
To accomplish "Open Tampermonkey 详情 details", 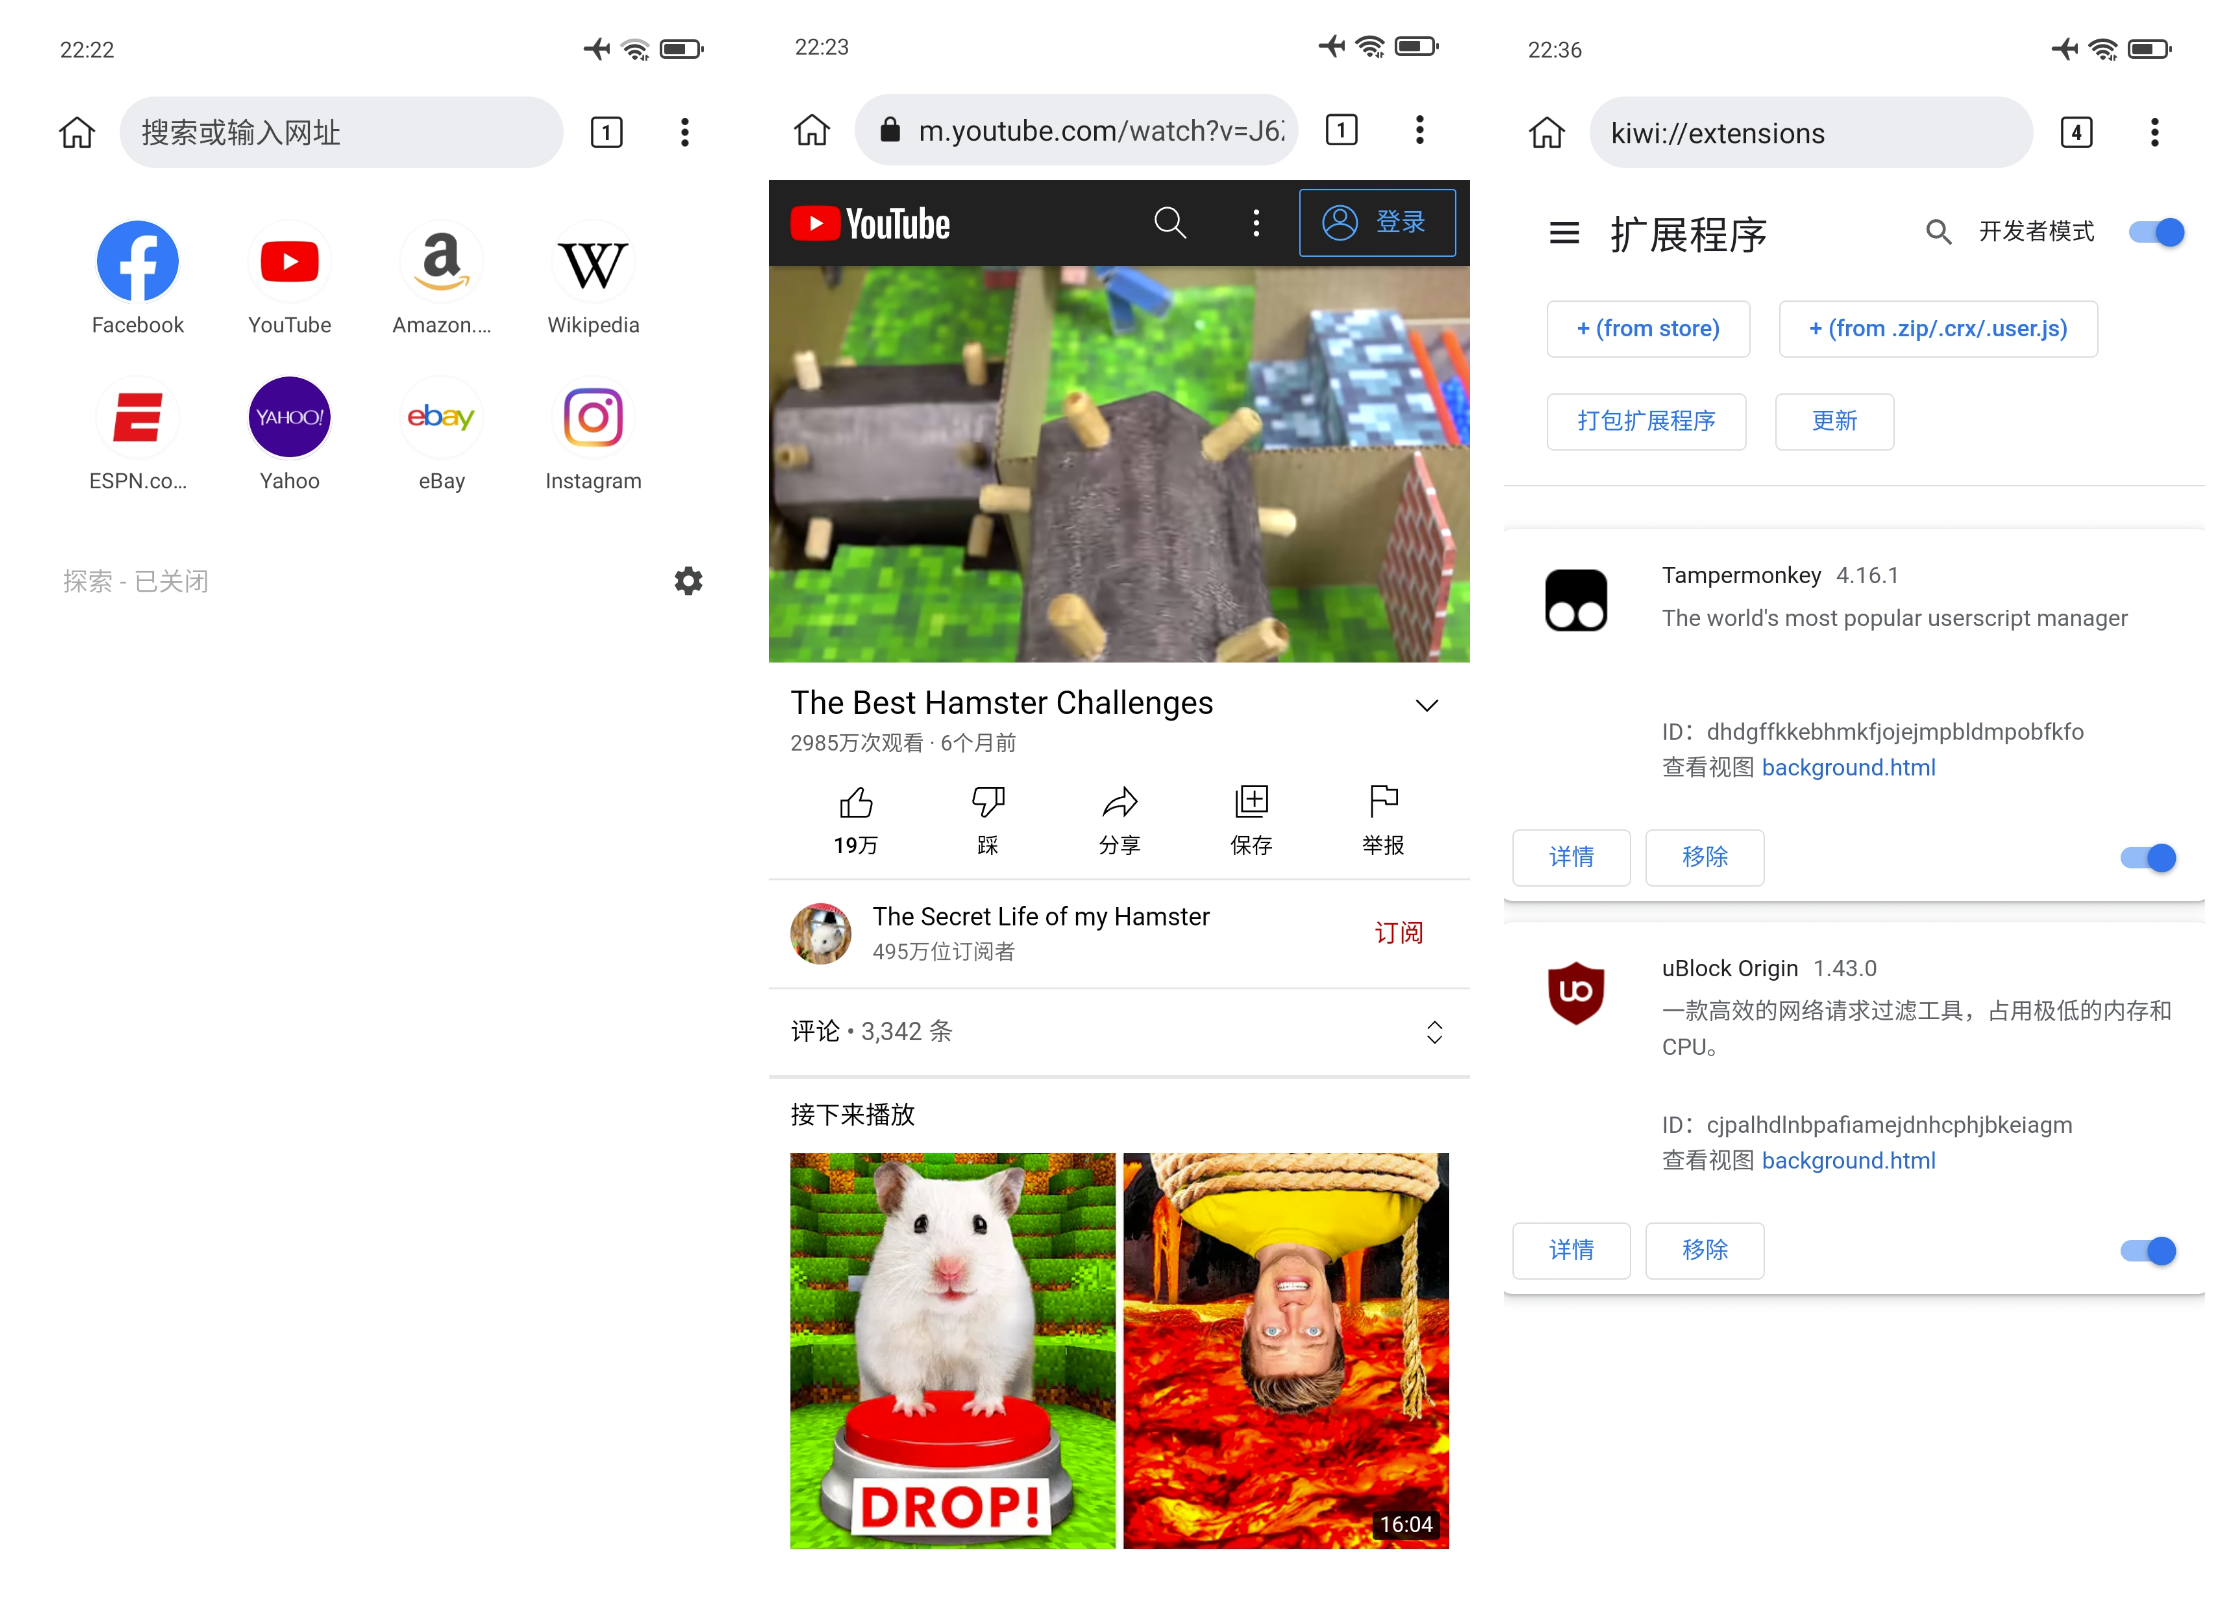I will click(x=1571, y=857).
